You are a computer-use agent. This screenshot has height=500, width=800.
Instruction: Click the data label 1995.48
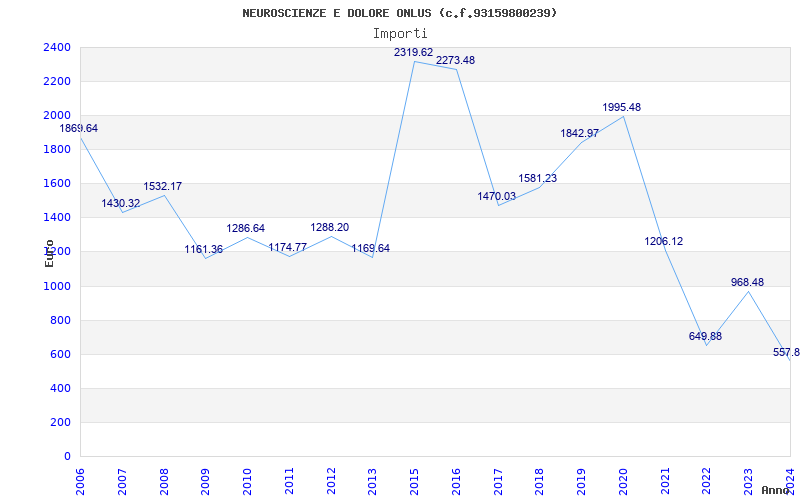621,108
